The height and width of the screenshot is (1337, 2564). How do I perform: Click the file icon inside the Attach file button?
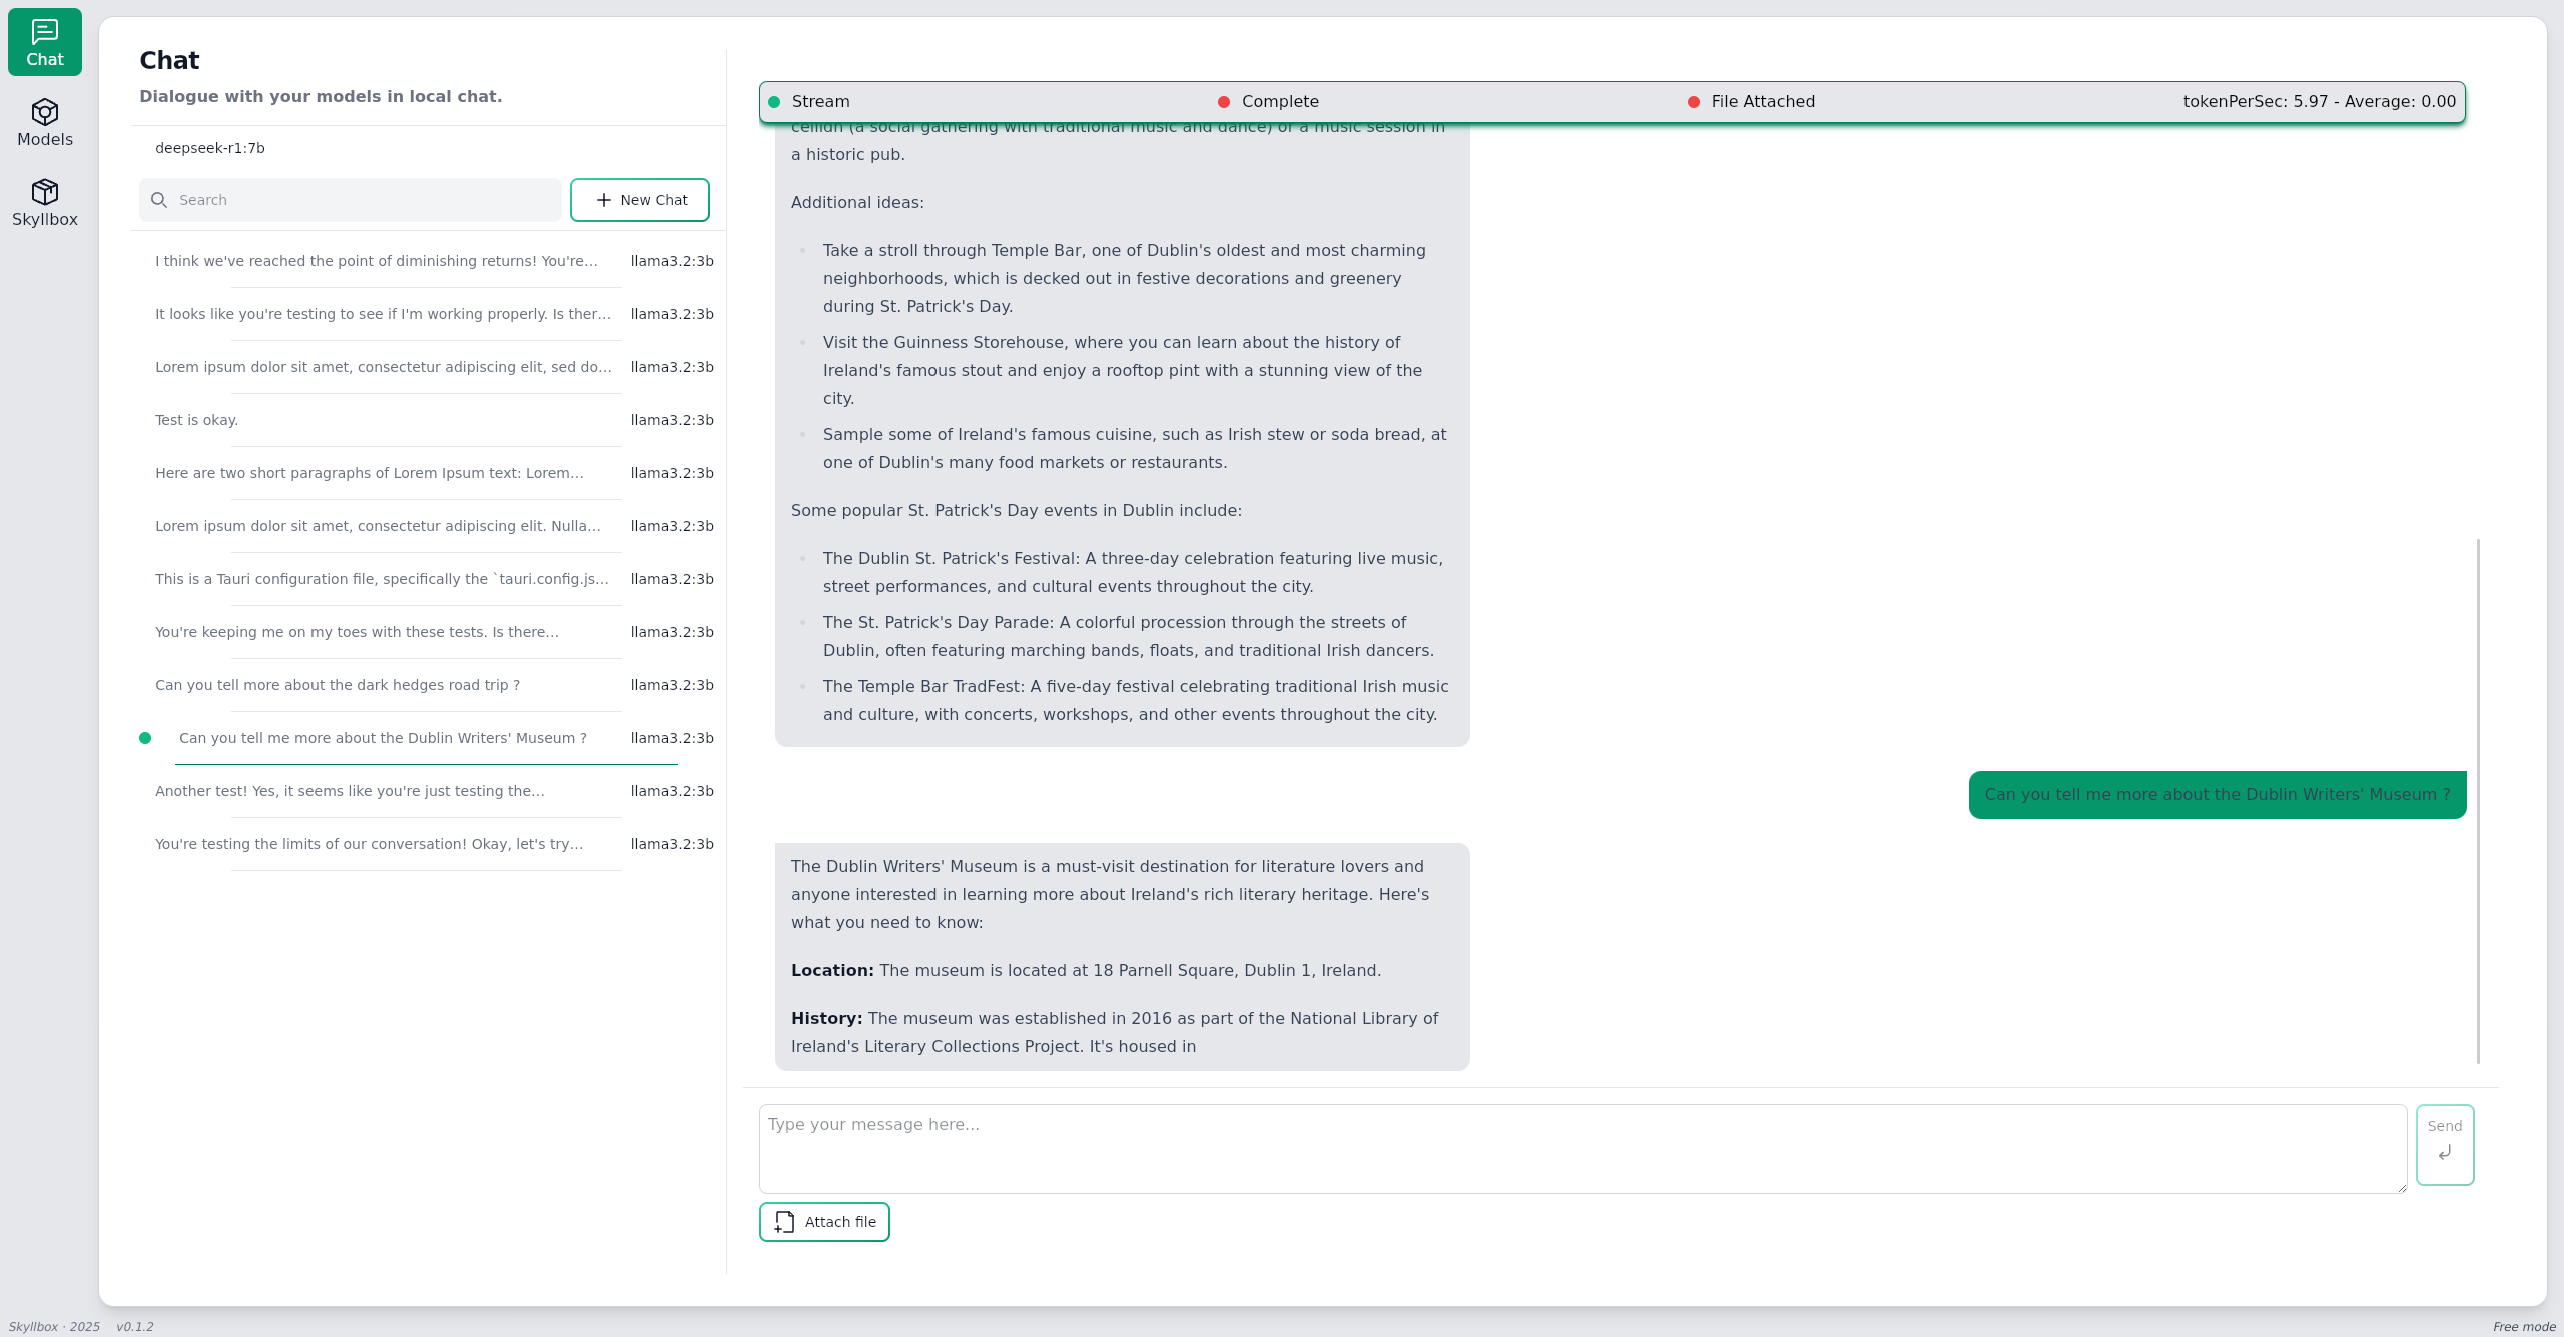click(784, 1222)
